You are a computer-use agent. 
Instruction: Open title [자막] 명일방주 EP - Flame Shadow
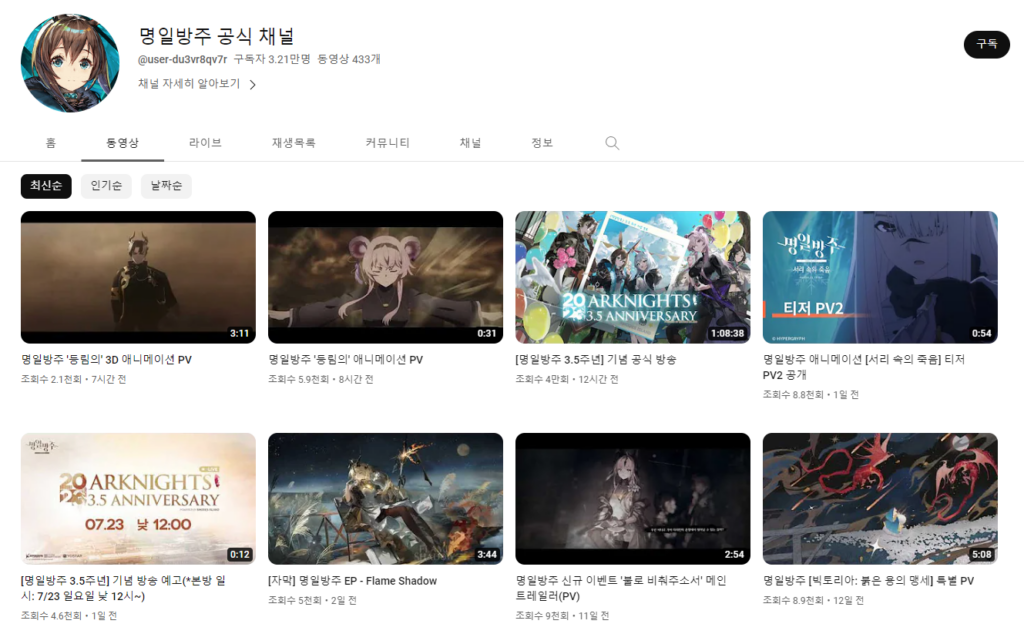click(x=353, y=581)
